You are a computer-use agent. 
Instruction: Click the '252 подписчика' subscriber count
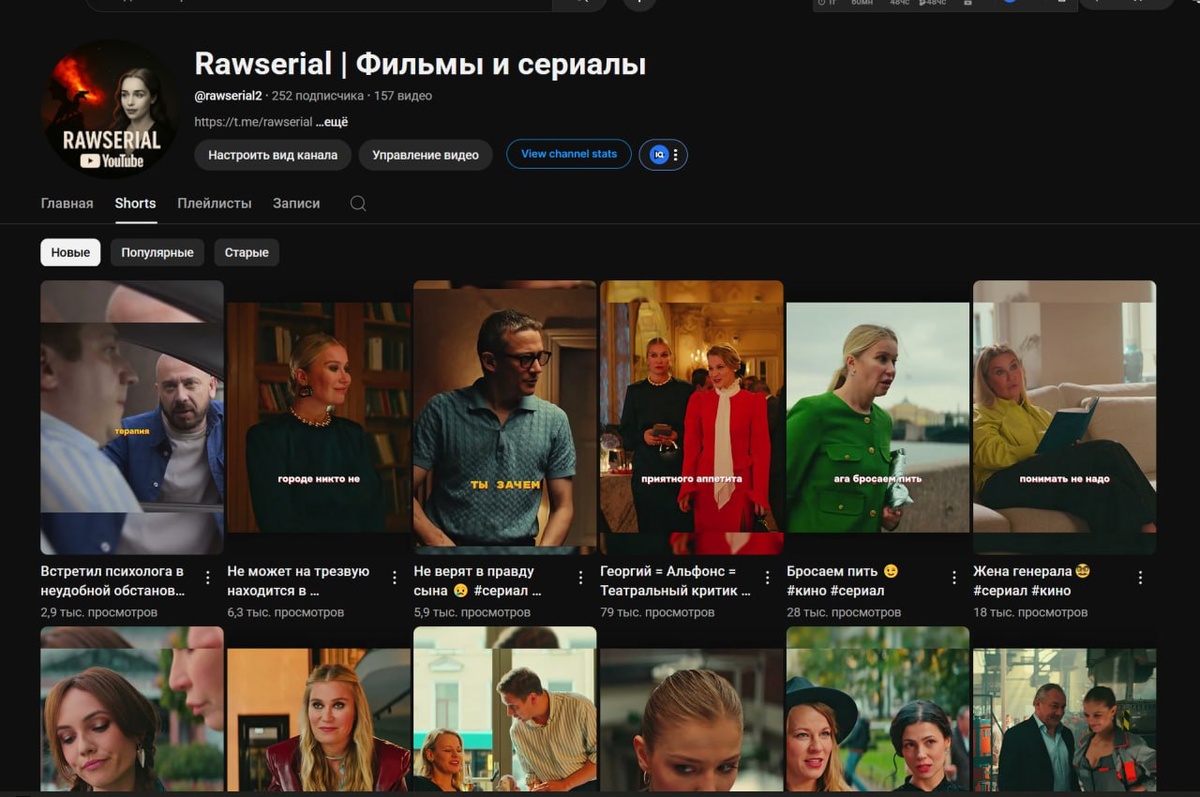coord(318,96)
